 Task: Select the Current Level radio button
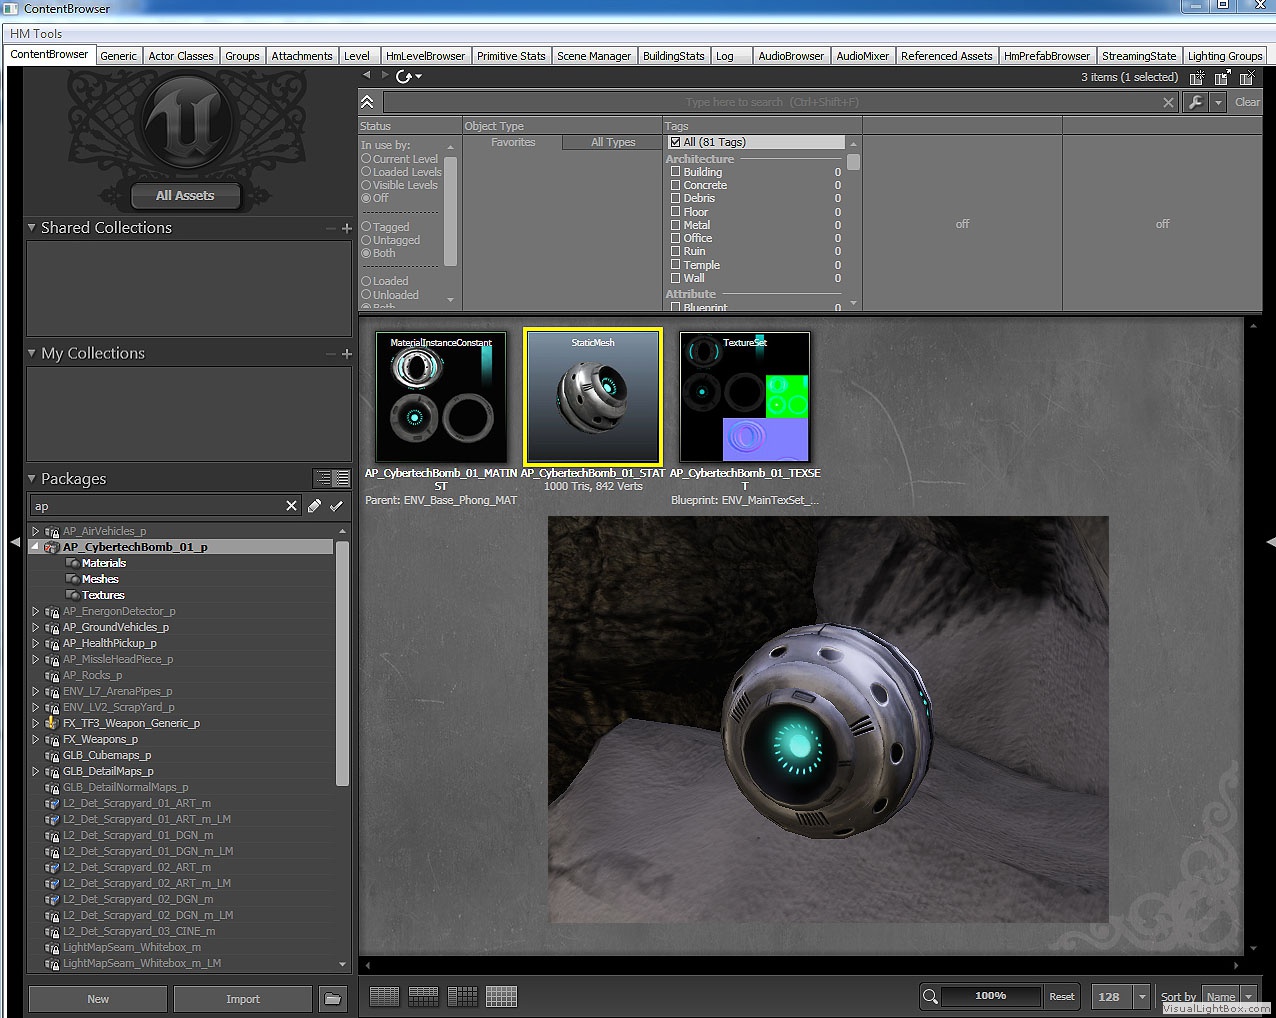click(x=366, y=159)
